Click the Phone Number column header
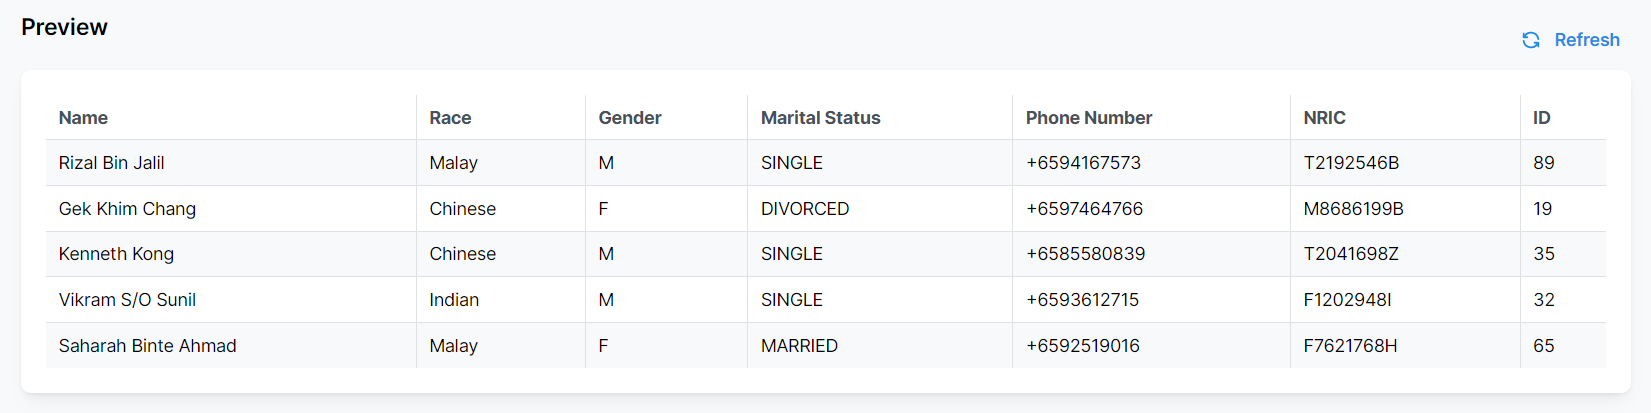The width and height of the screenshot is (1651, 413). click(1089, 118)
